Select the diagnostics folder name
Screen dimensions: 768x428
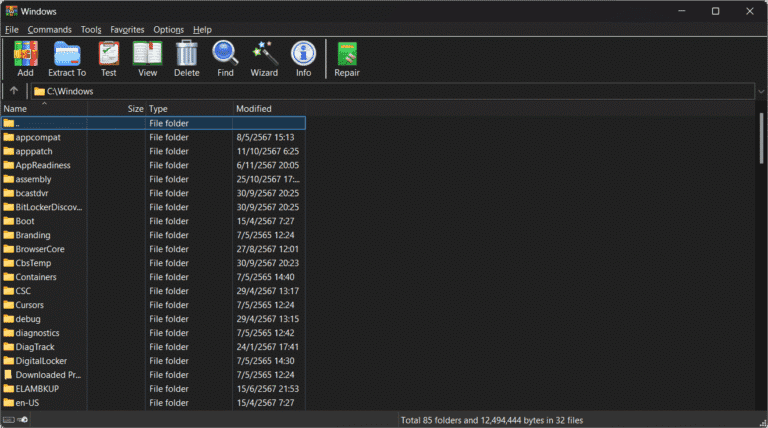click(x=37, y=333)
